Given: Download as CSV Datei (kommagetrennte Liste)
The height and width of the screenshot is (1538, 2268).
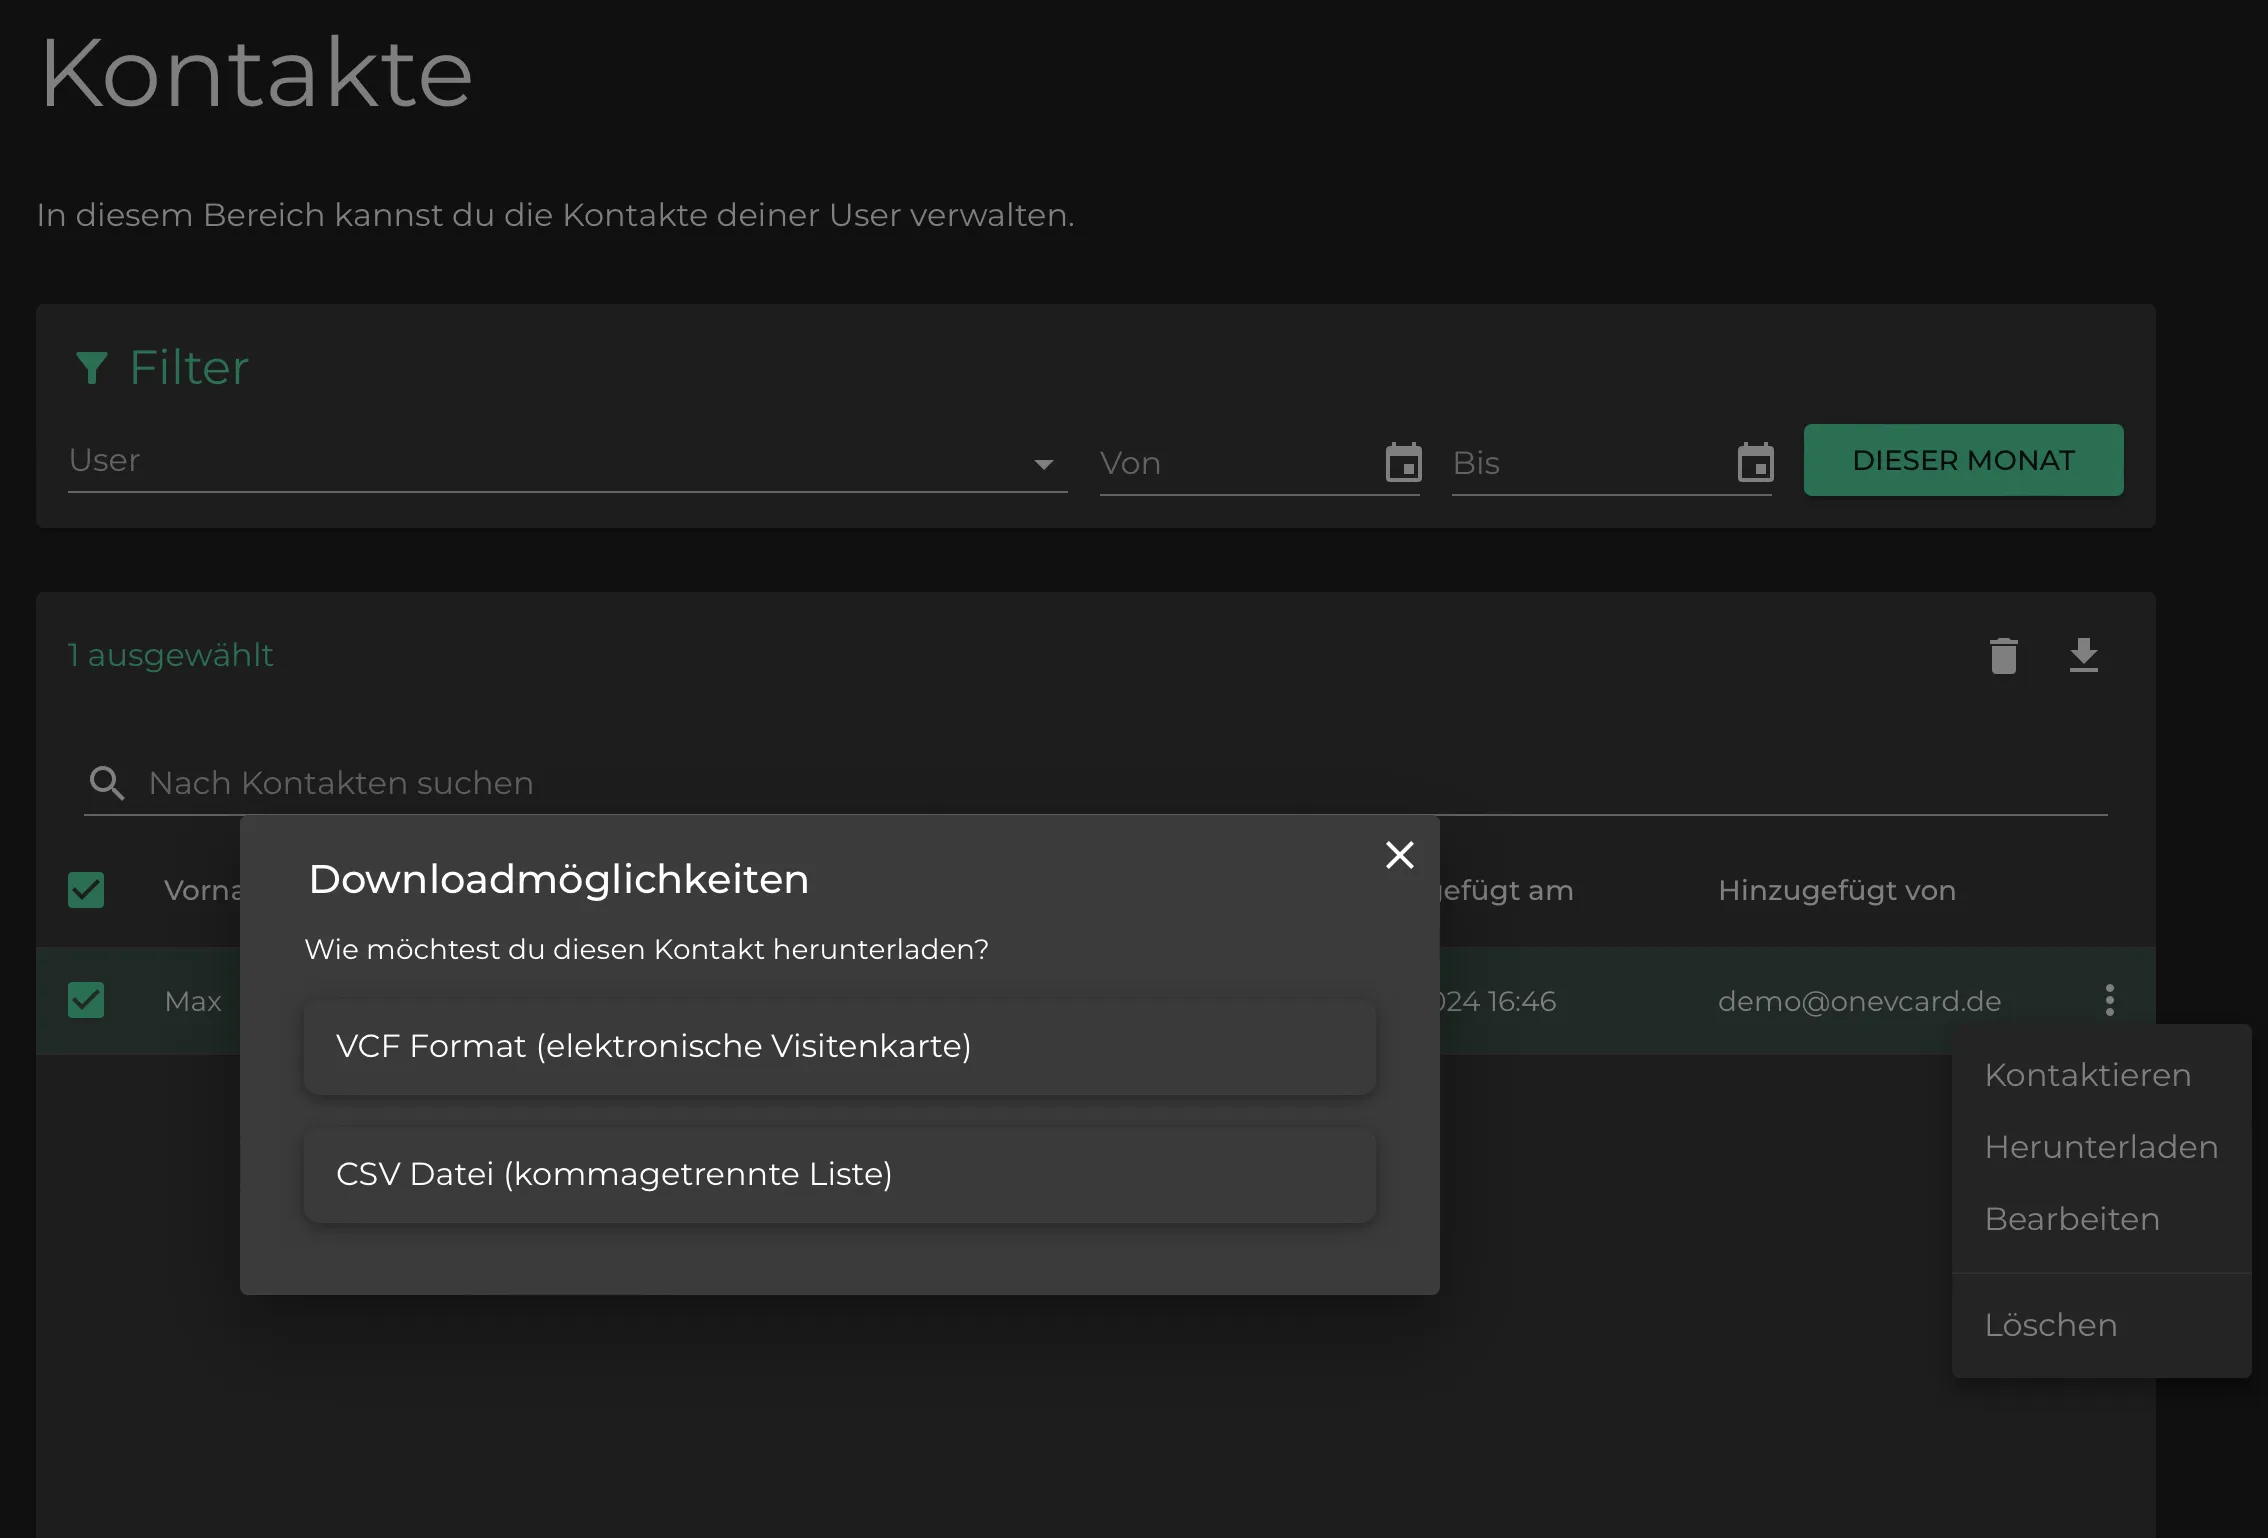Looking at the screenshot, I should pyautogui.click(x=839, y=1174).
